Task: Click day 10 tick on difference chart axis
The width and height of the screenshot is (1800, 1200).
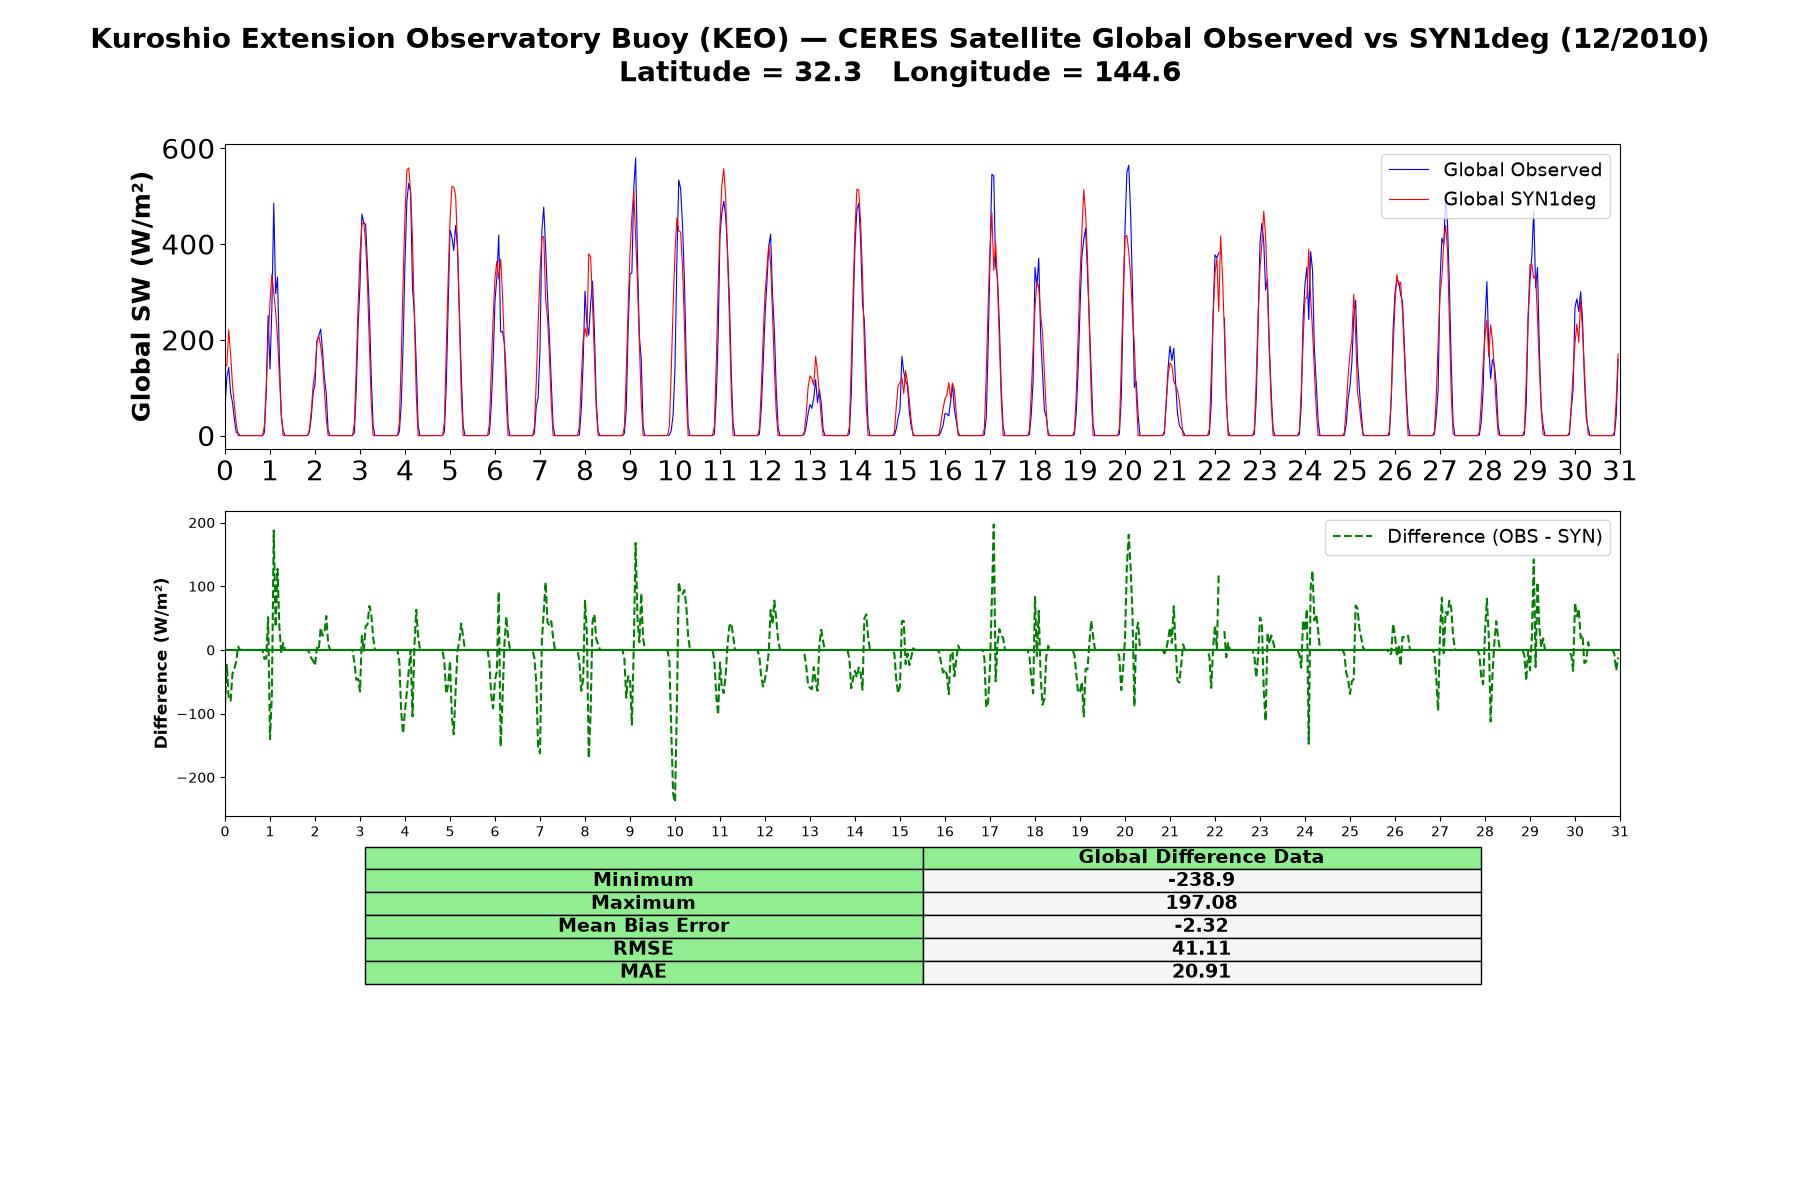Action: 675,832
